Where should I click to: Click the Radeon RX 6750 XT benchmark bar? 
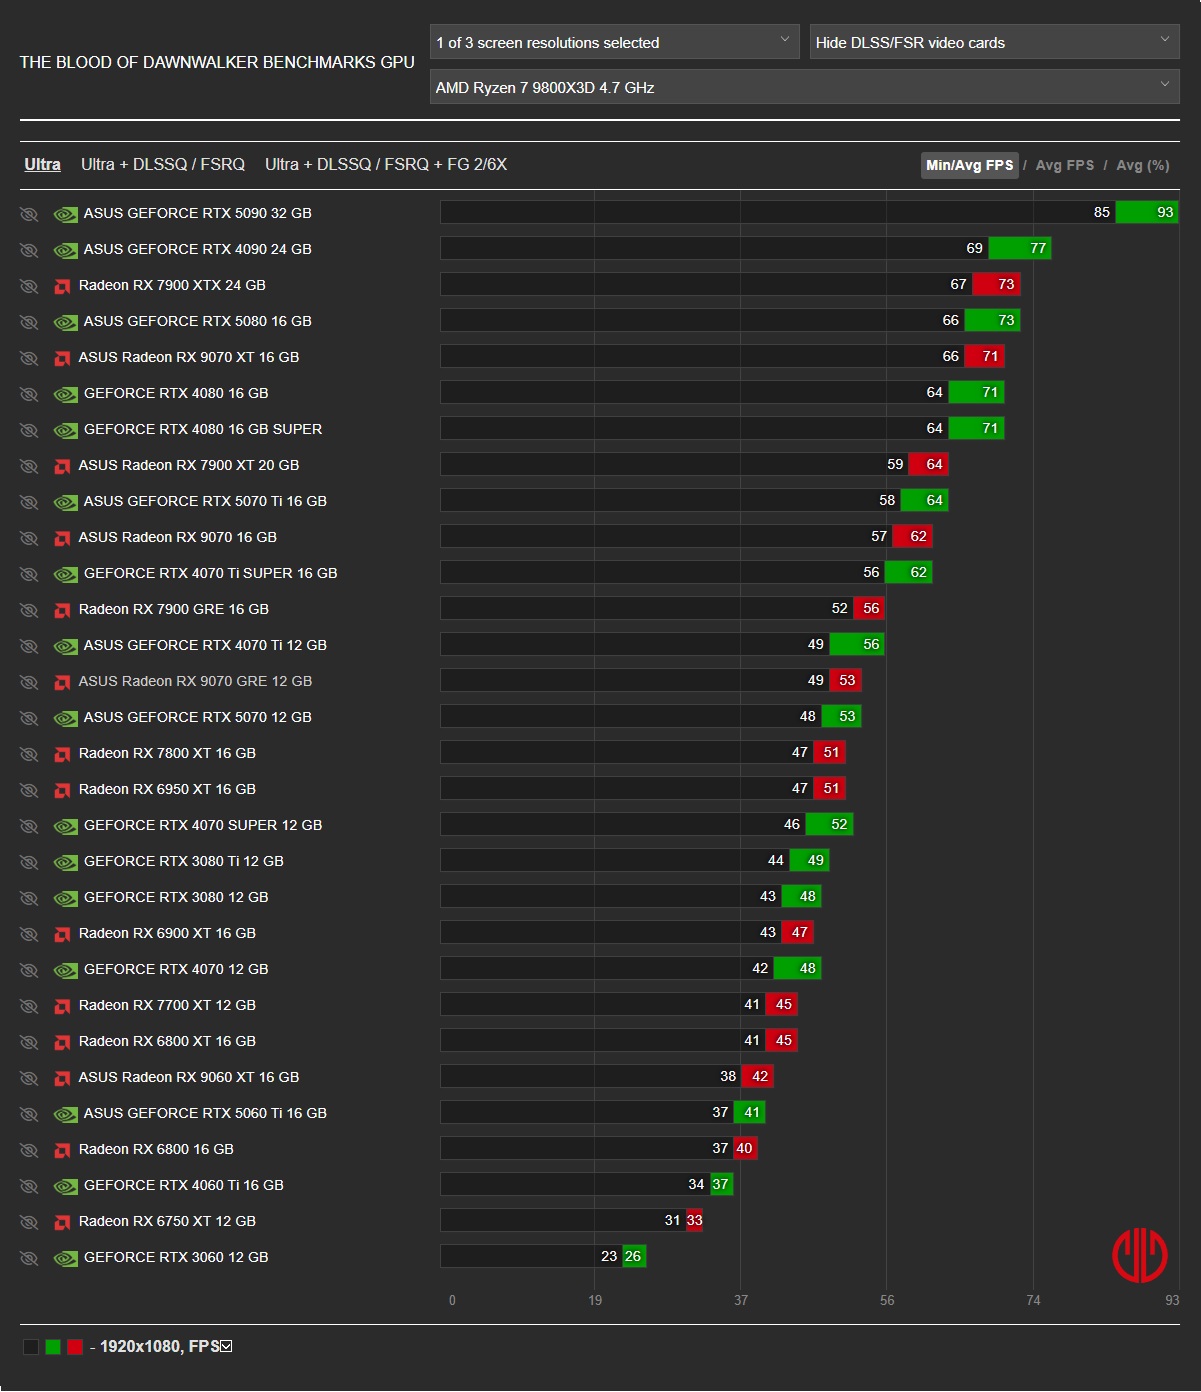(x=571, y=1220)
